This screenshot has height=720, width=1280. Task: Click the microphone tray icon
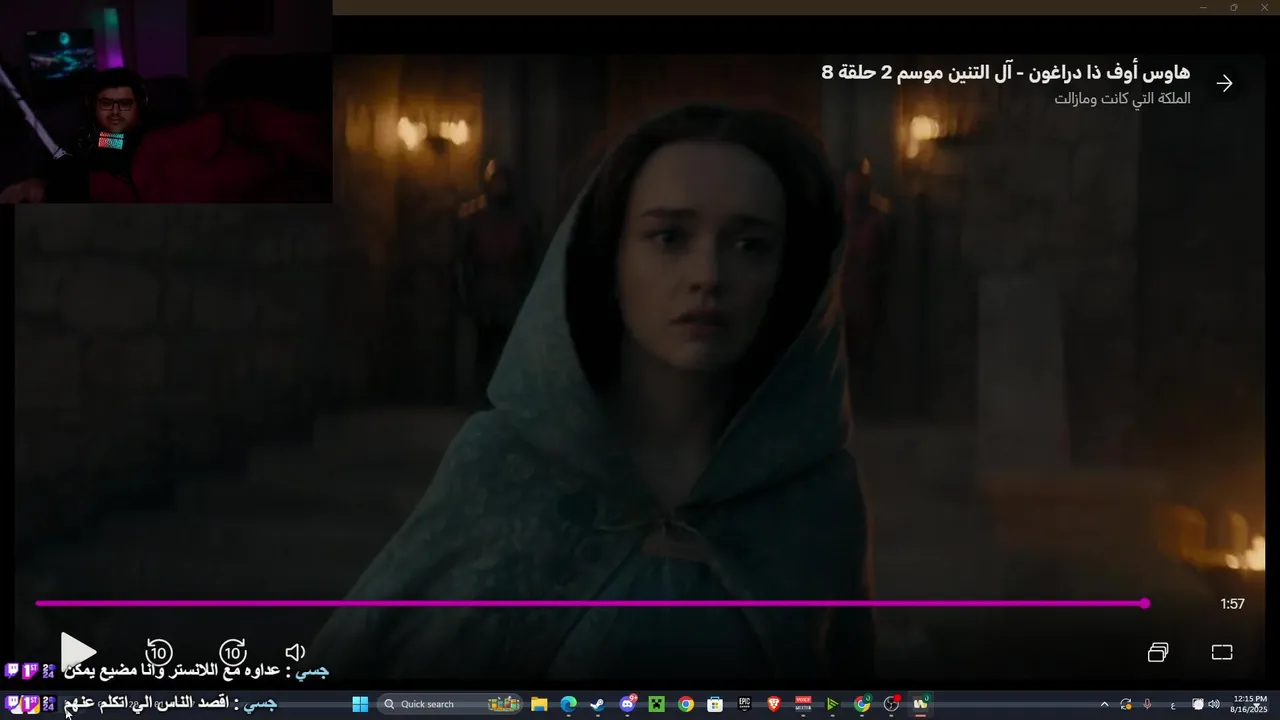pyautogui.click(x=1147, y=704)
